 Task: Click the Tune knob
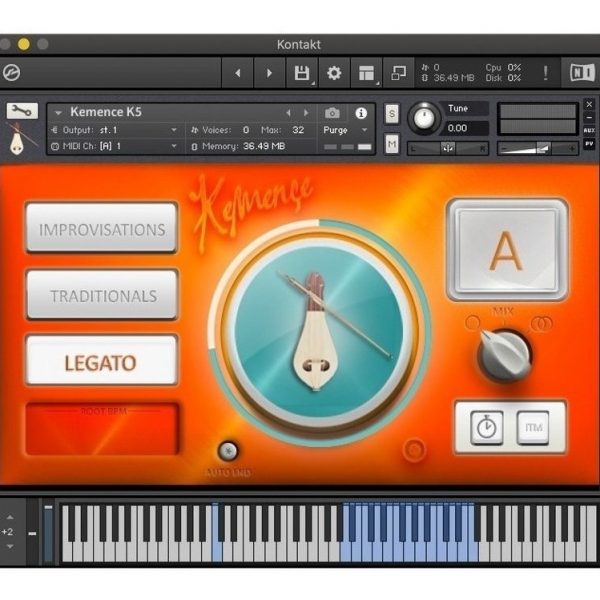pos(424,118)
